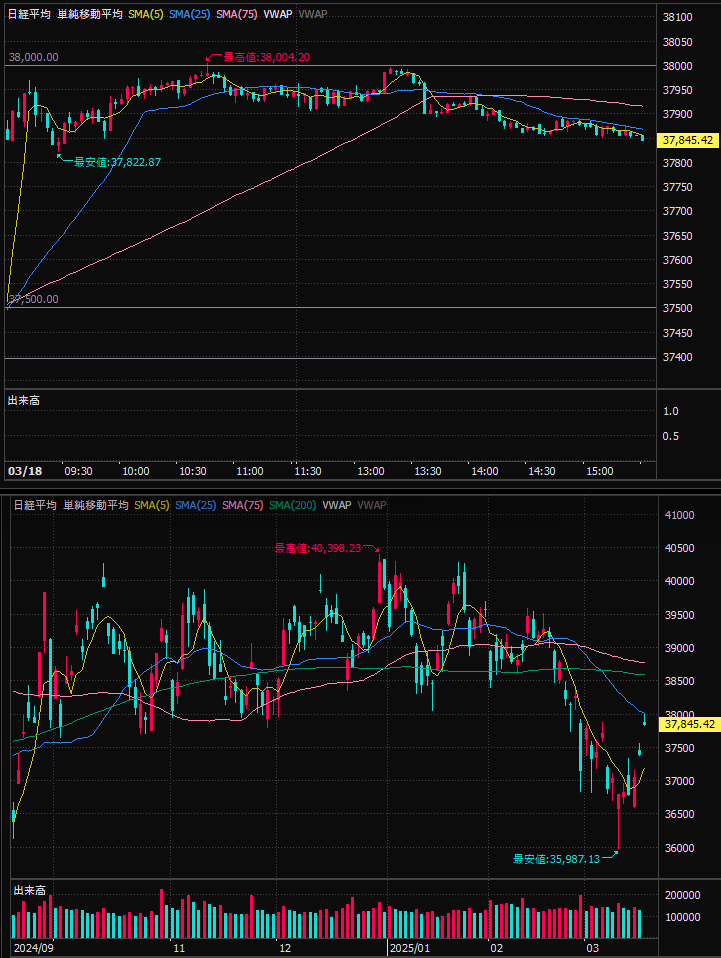Click the 日経平均 title of the daily chart

coord(35,505)
